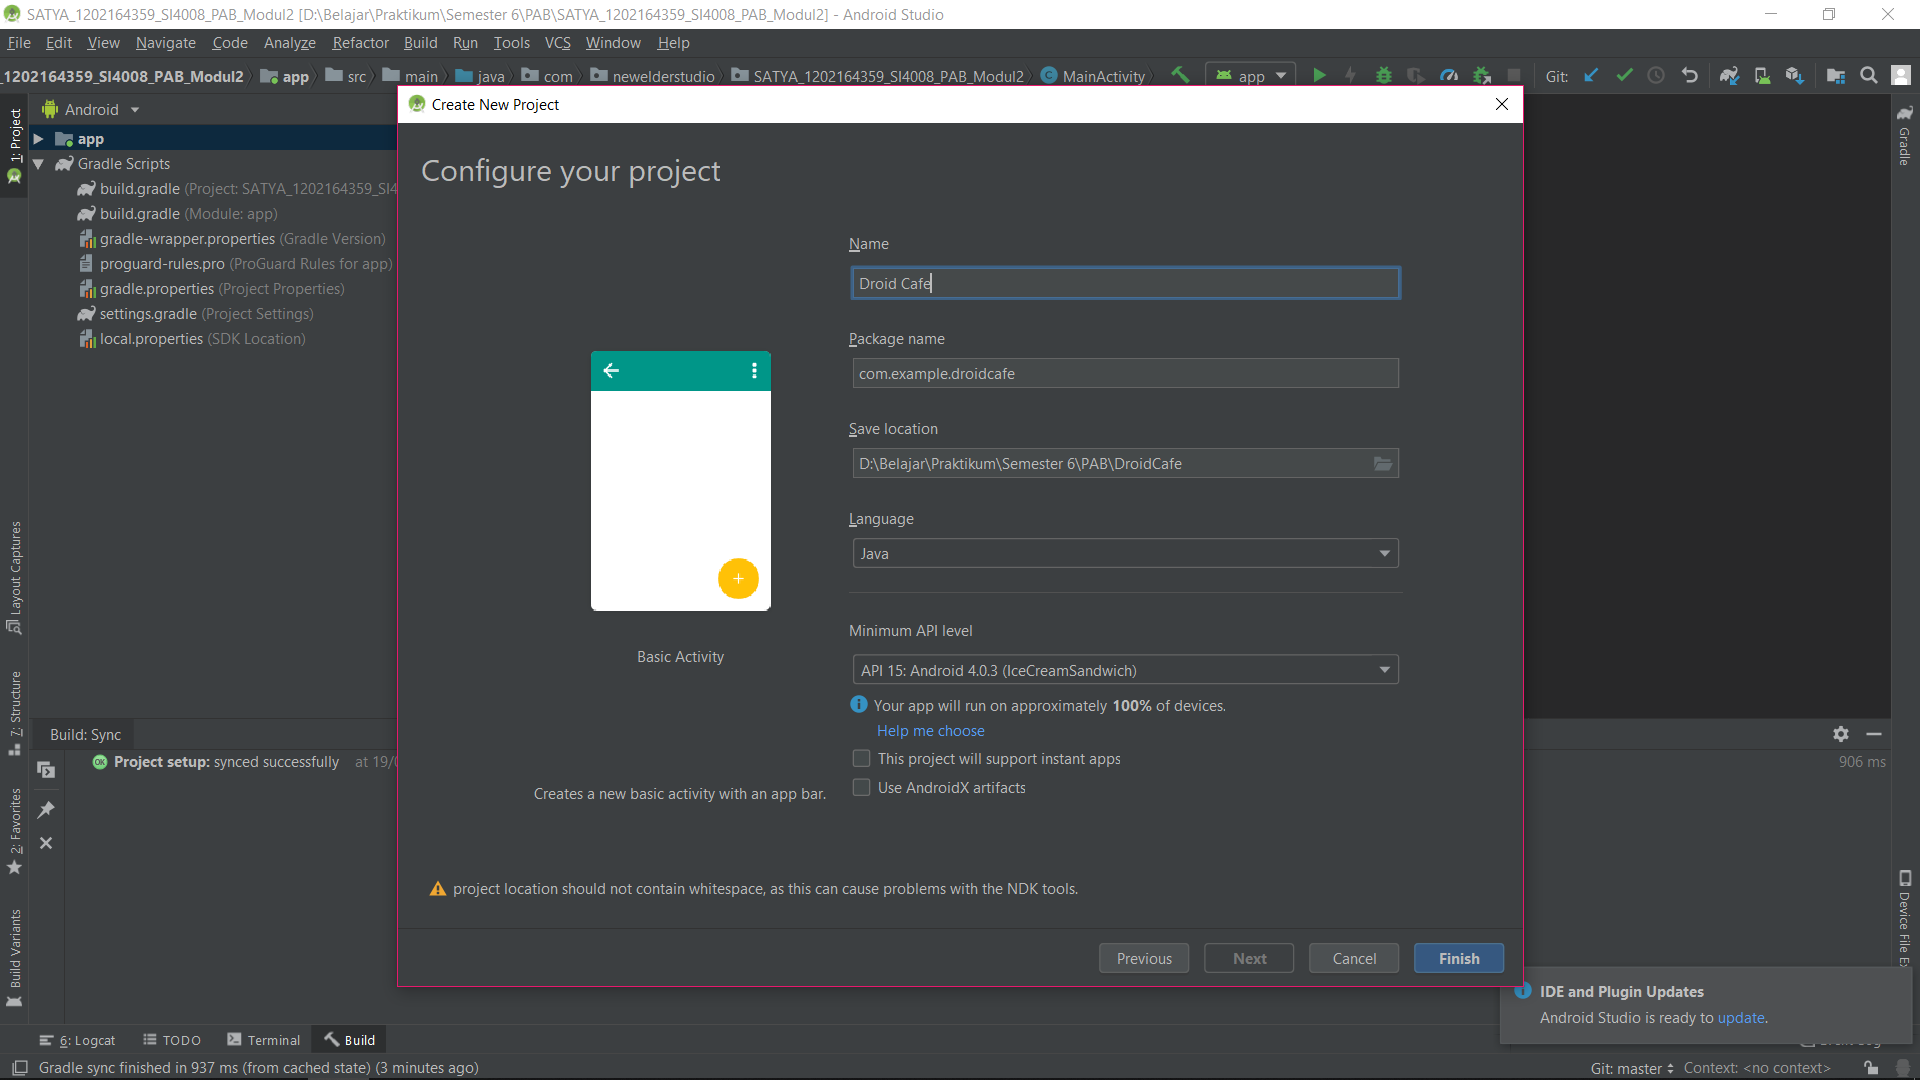Click the Make Project hammer icon
Viewport: 1920px width, 1080px height.
(x=1180, y=75)
